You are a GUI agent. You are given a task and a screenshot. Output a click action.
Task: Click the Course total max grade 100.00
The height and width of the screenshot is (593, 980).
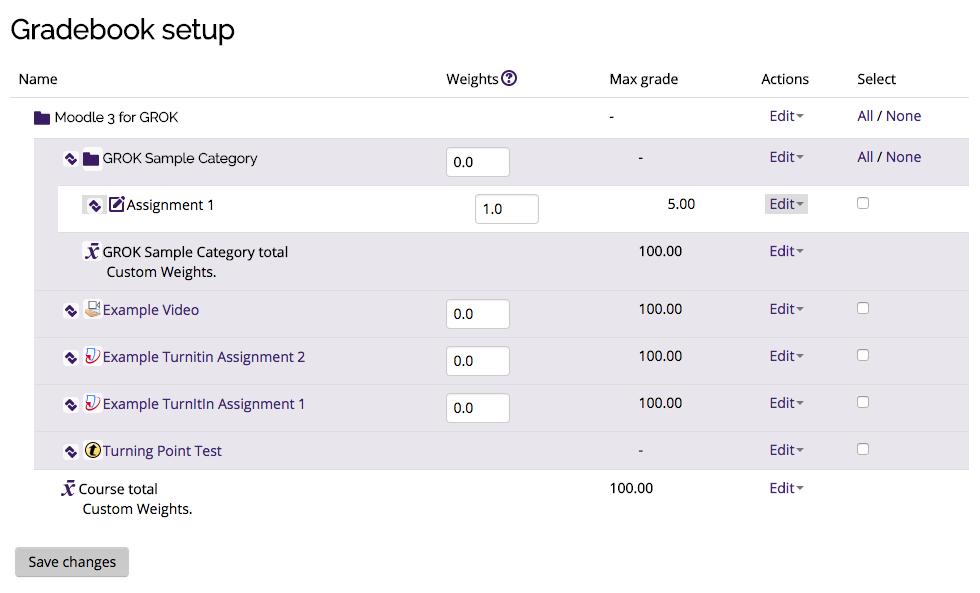pos(631,488)
